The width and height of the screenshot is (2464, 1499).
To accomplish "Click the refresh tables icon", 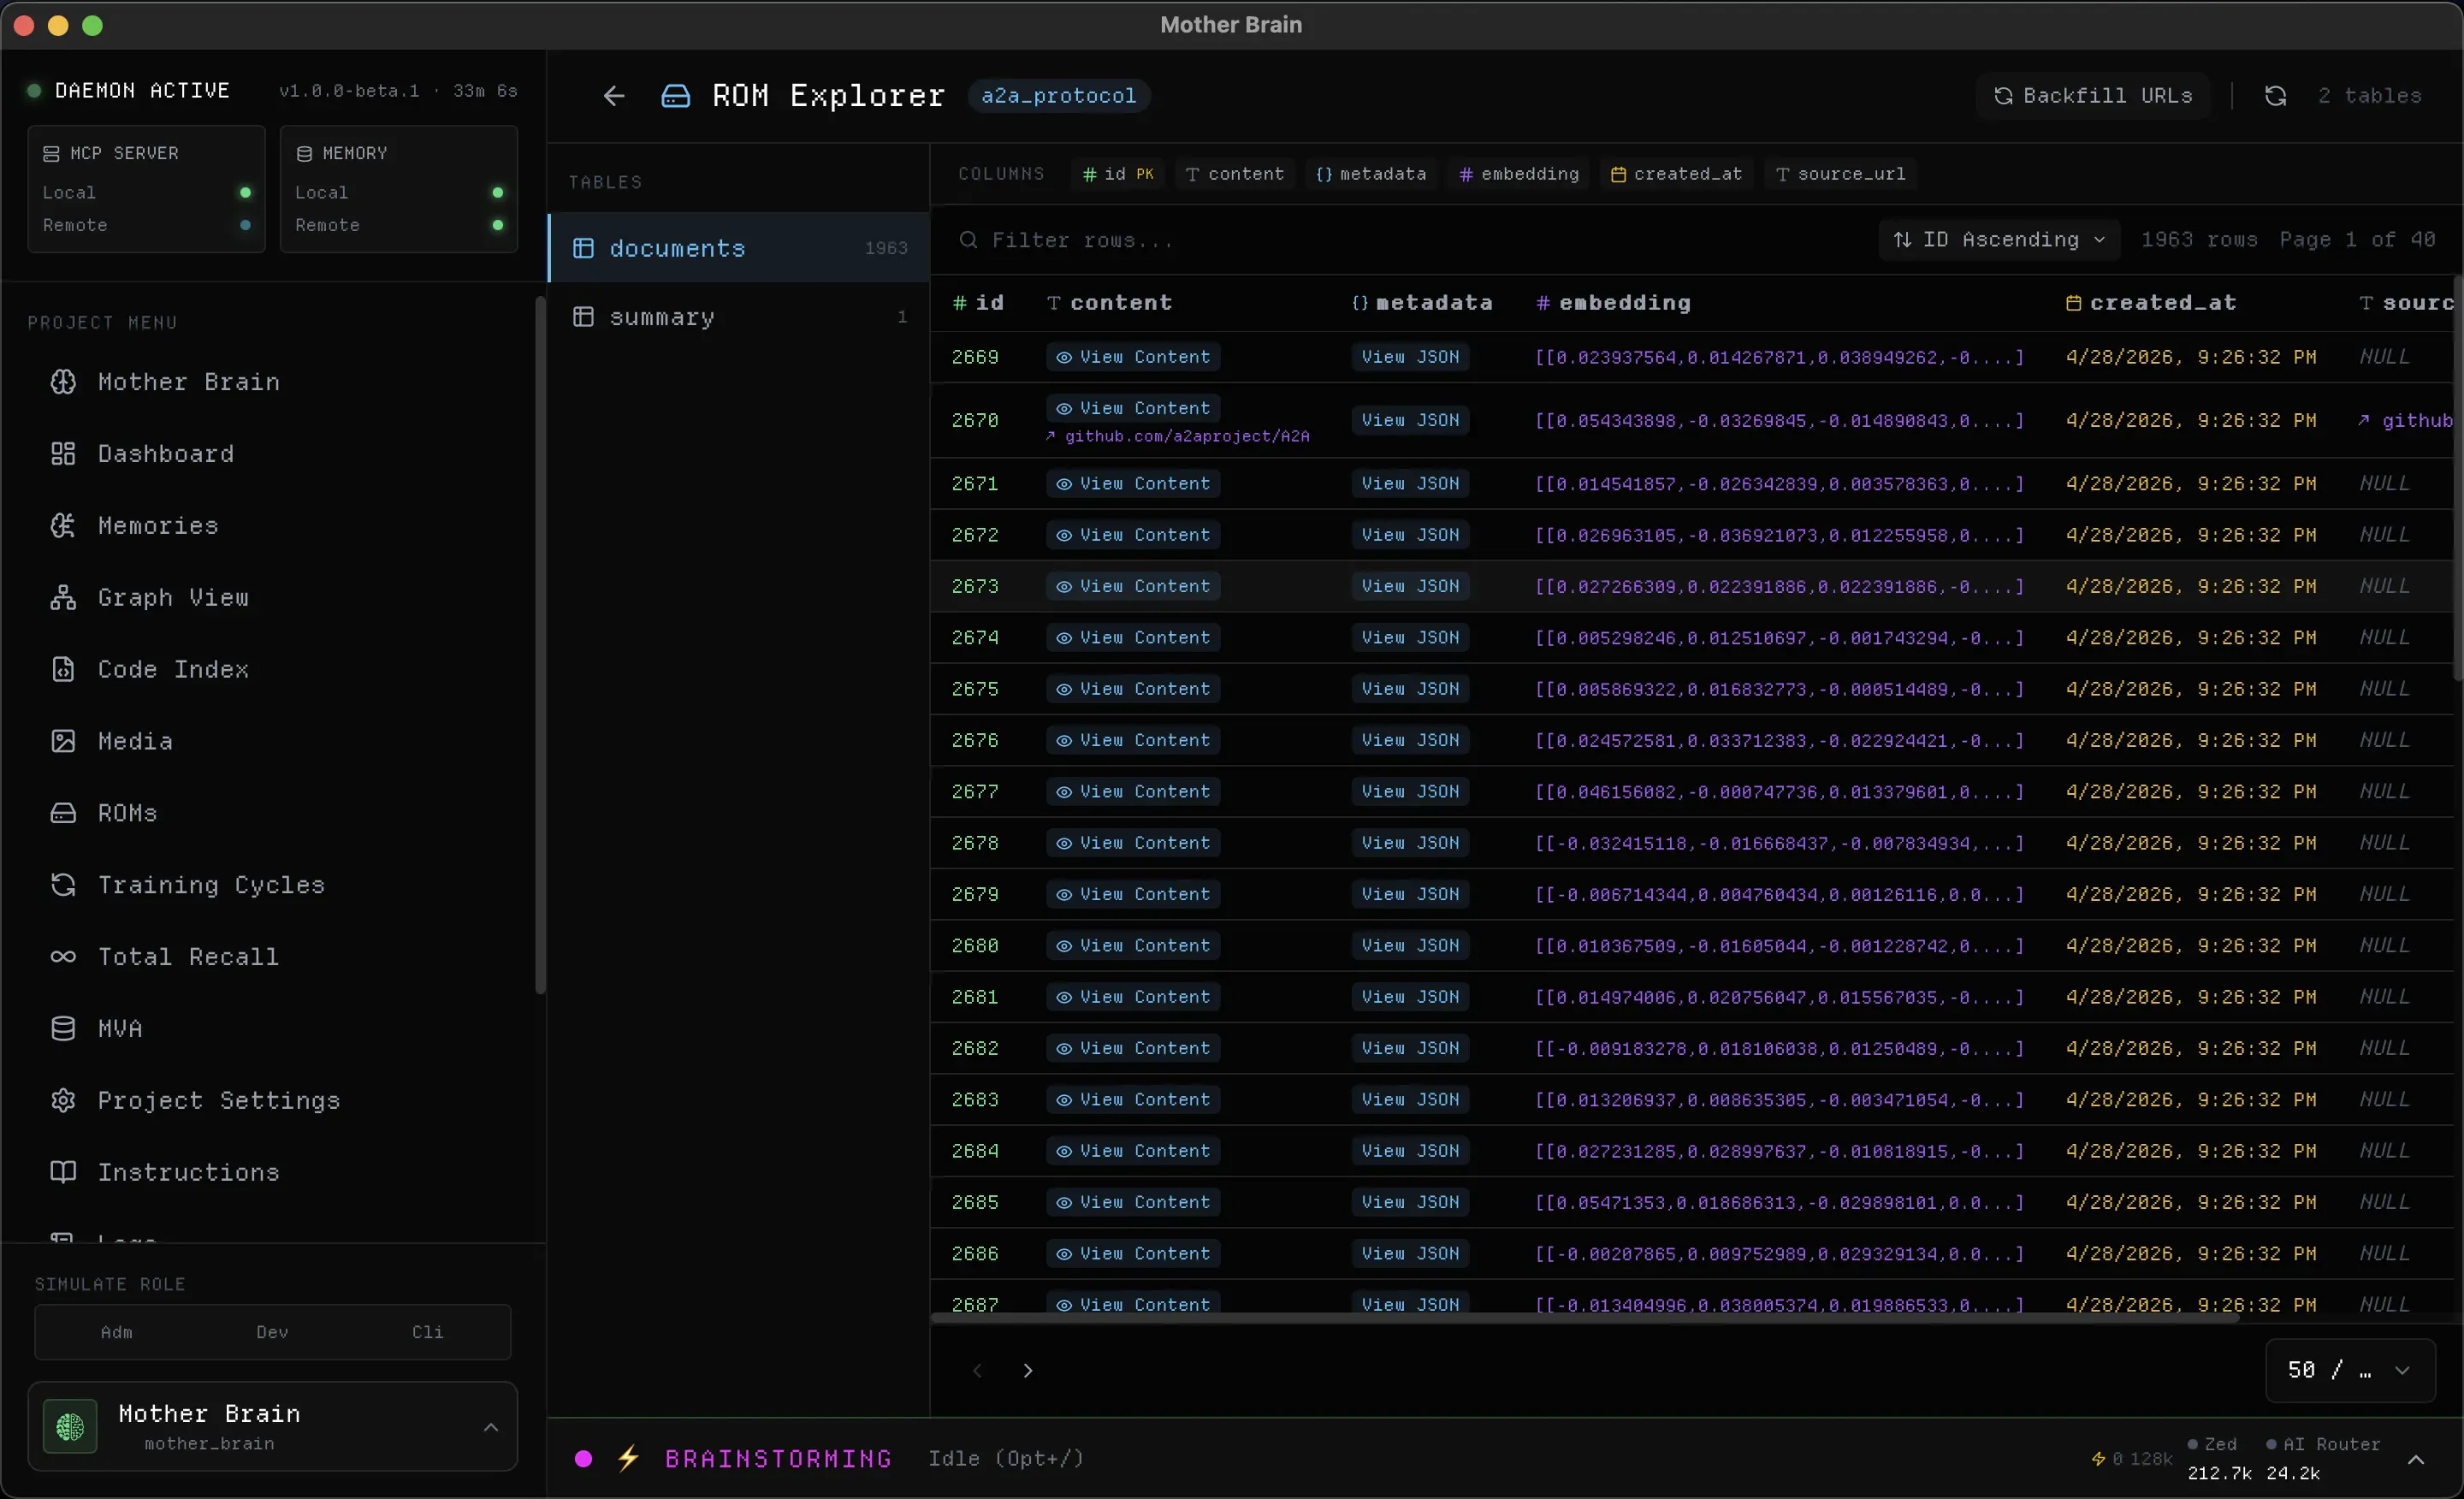I will 2275,96.
